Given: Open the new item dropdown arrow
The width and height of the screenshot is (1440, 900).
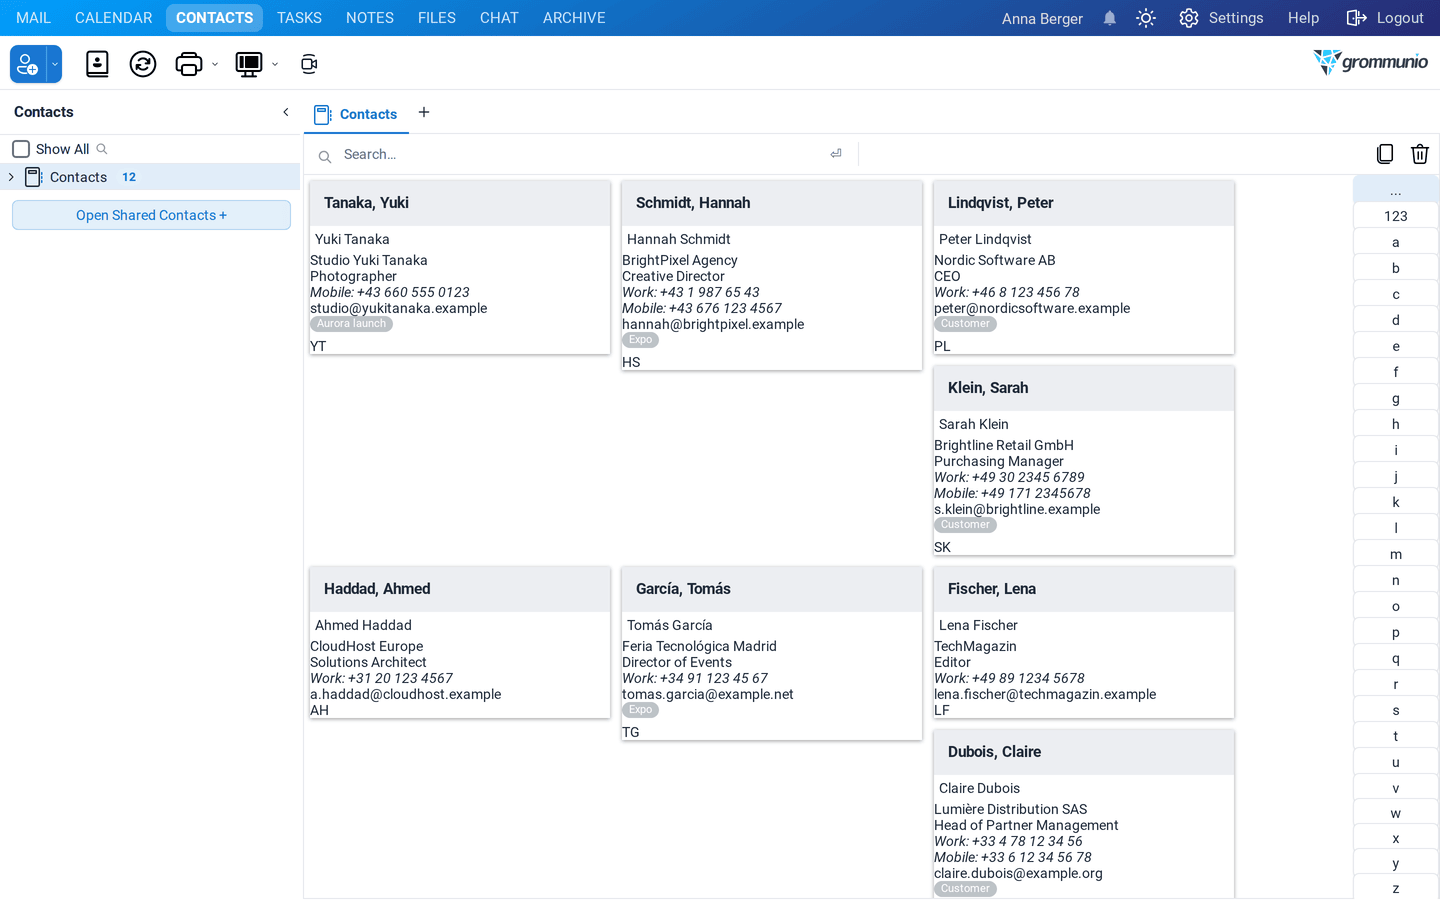Looking at the screenshot, I should click(55, 64).
